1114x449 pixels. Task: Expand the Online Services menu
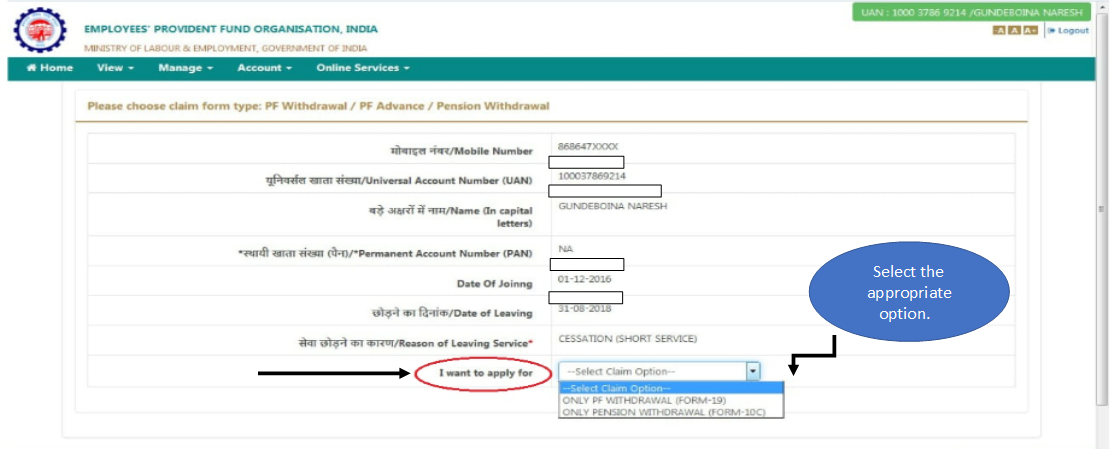tap(363, 68)
